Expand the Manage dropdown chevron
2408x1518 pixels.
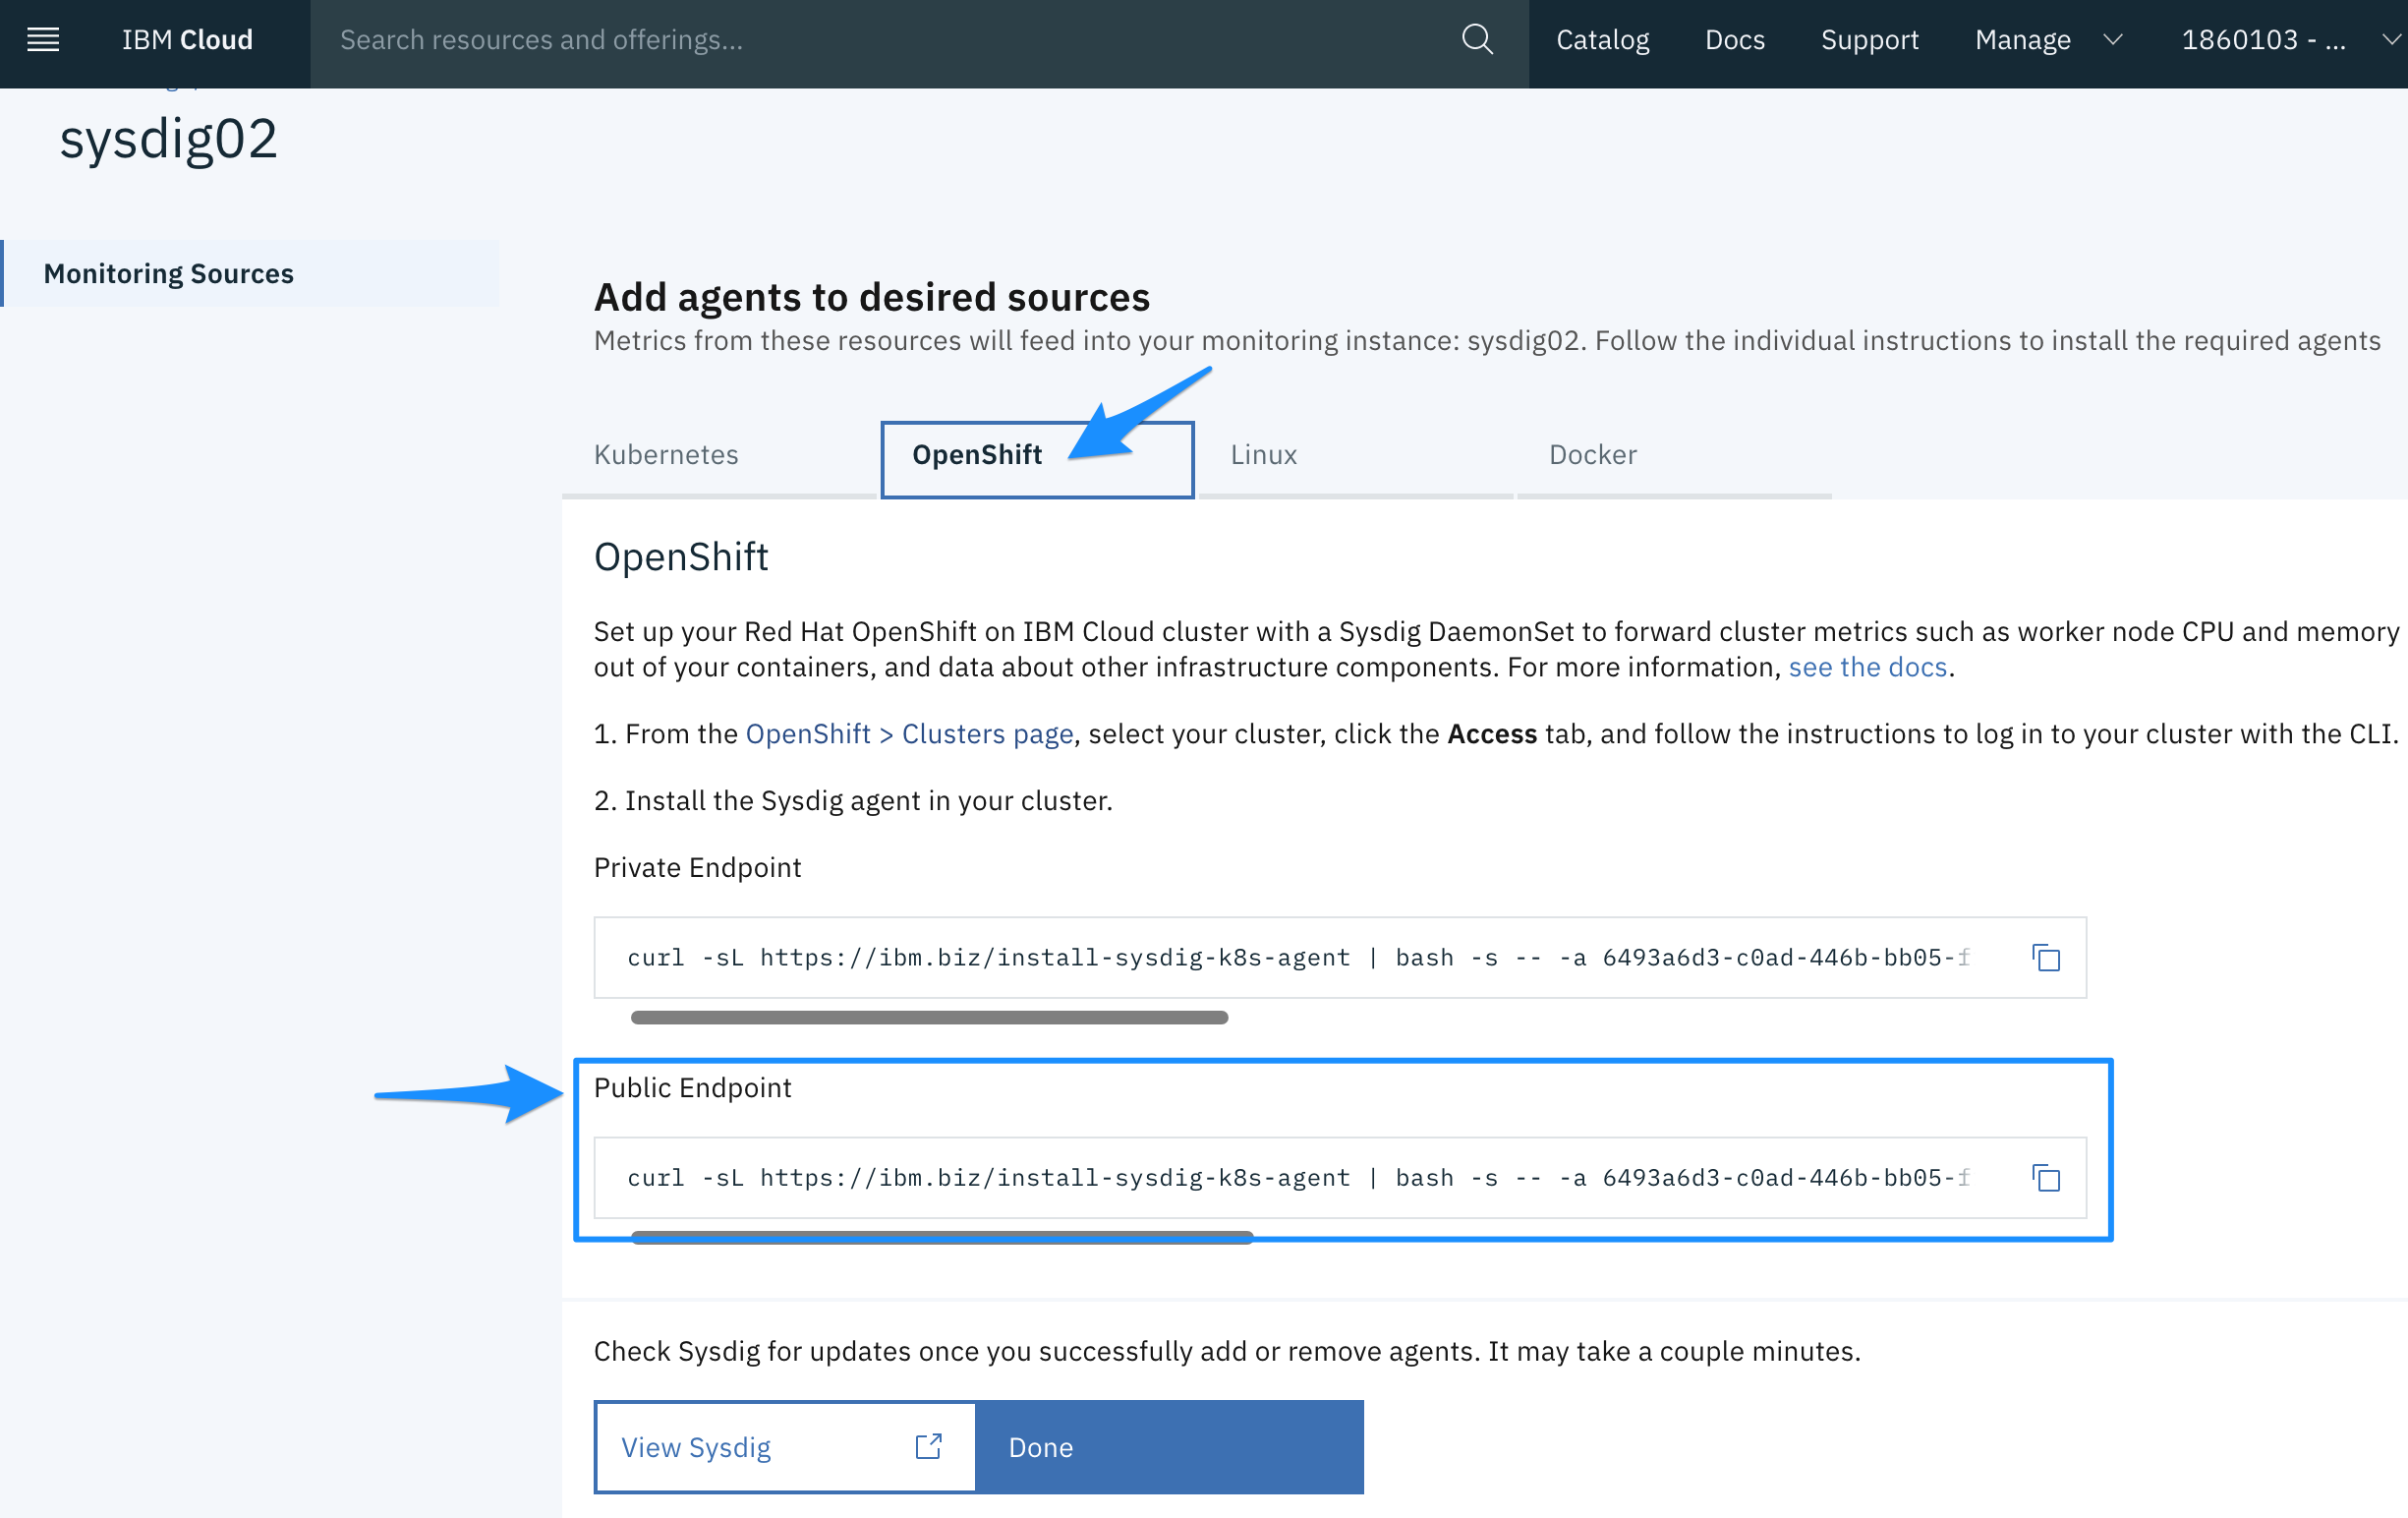coord(2112,40)
